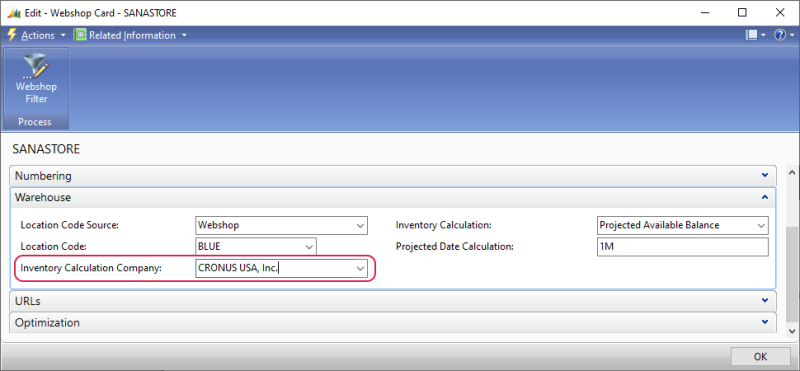The image size is (800, 371).
Task: Click the dropdown arrow beside layout icon
Action: click(763, 35)
